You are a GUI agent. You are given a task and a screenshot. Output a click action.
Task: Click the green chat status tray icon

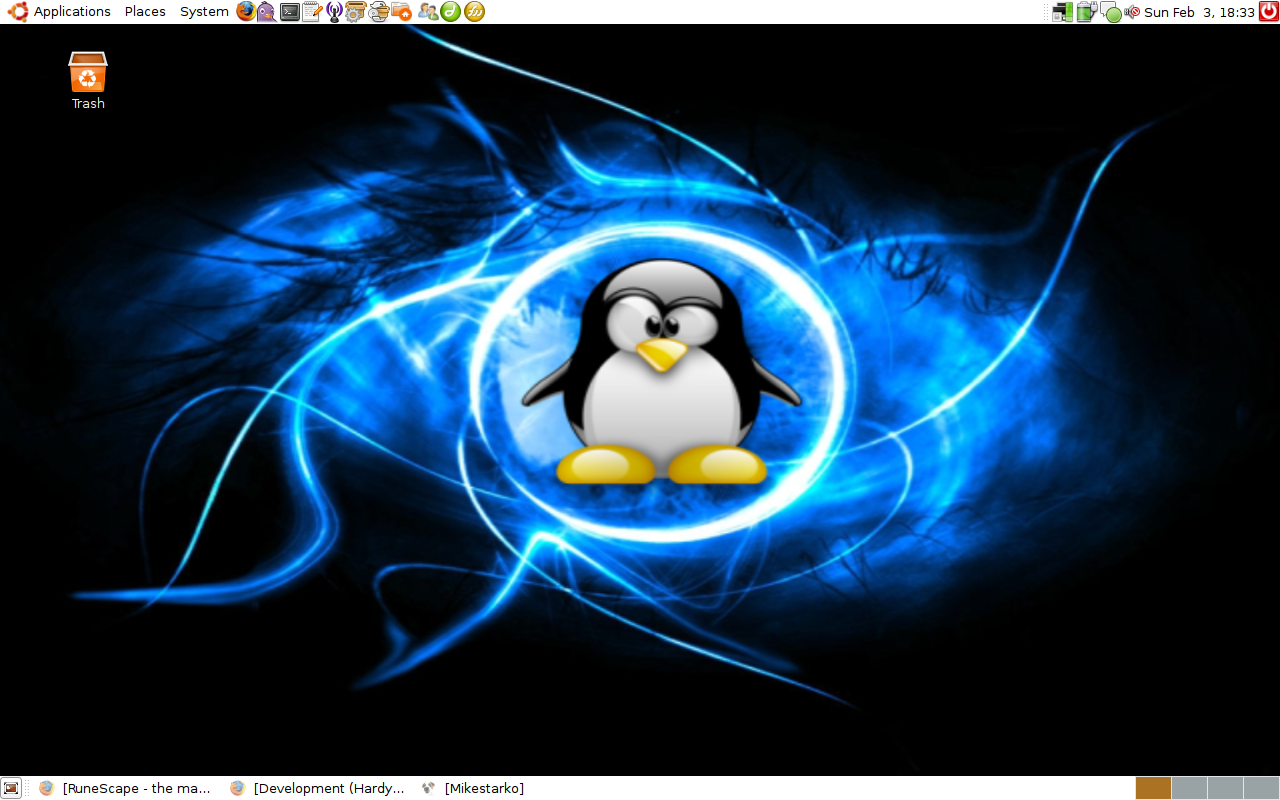tap(1111, 13)
